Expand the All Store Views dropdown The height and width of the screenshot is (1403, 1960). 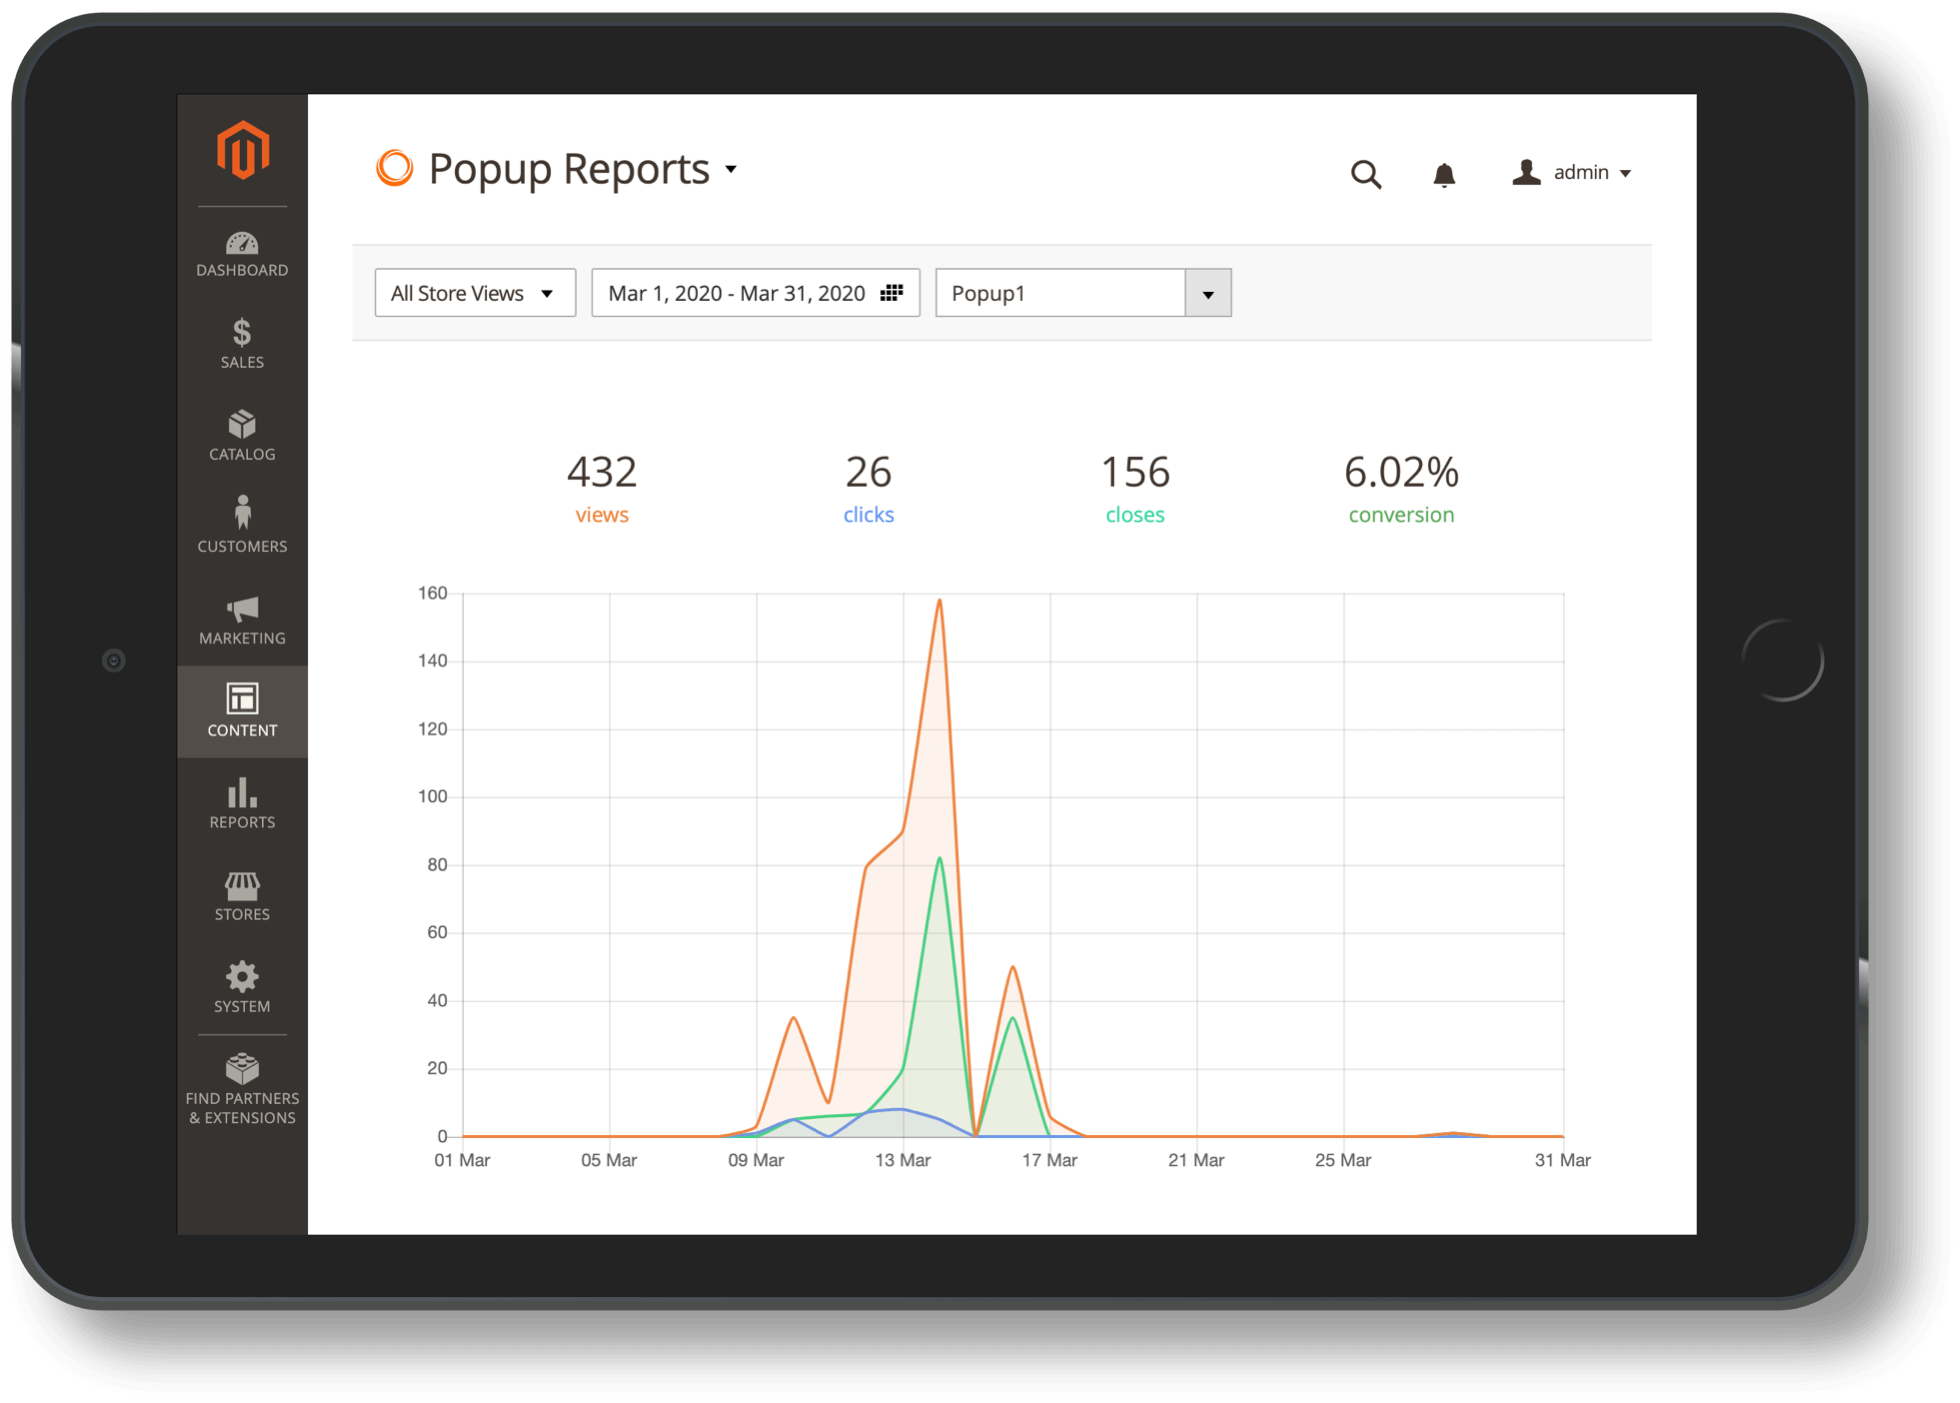pos(475,292)
